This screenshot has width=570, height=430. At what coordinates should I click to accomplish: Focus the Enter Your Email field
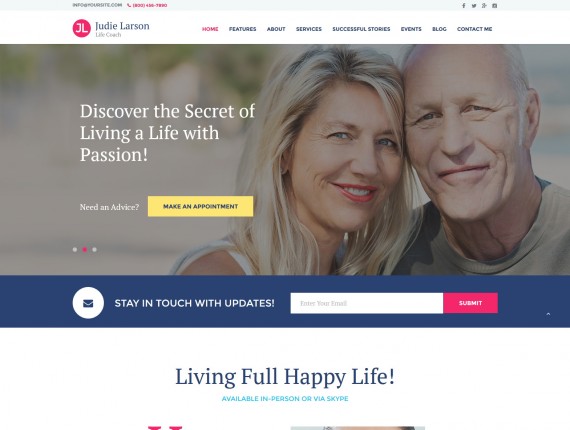pyautogui.click(x=367, y=303)
